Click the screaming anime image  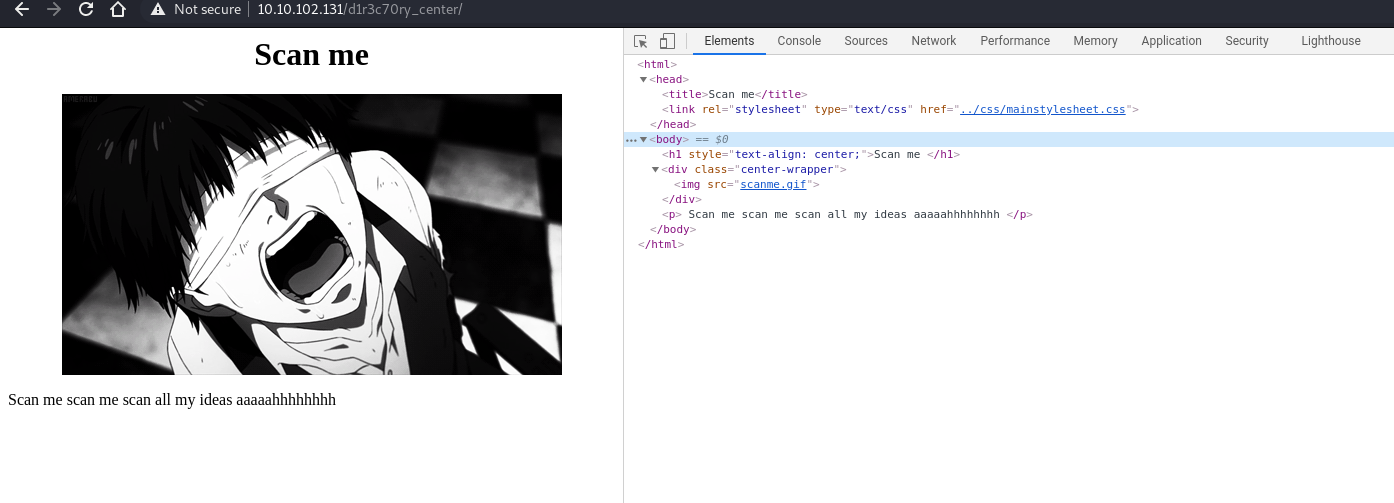coord(312,234)
